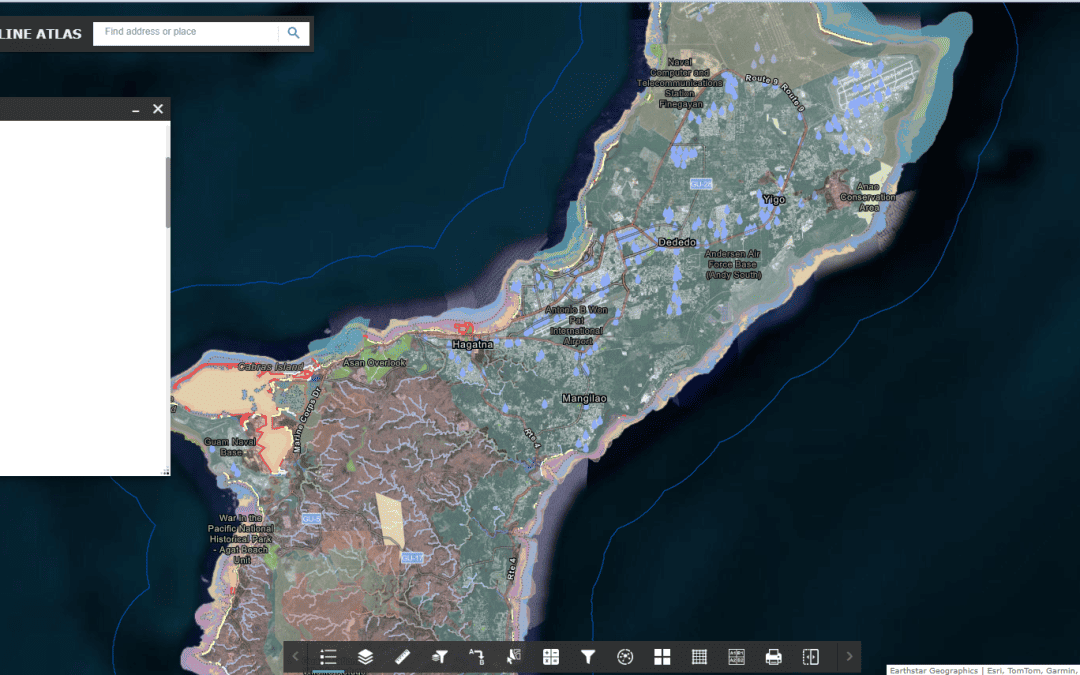Open the Basemap Gallery four-squares icon
This screenshot has width=1080, height=675.
[x=662, y=657]
